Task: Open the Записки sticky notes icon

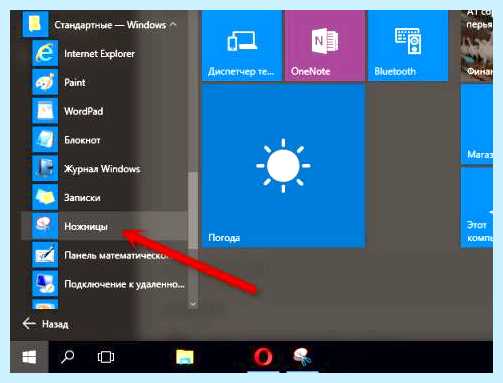Action: coord(45,197)
